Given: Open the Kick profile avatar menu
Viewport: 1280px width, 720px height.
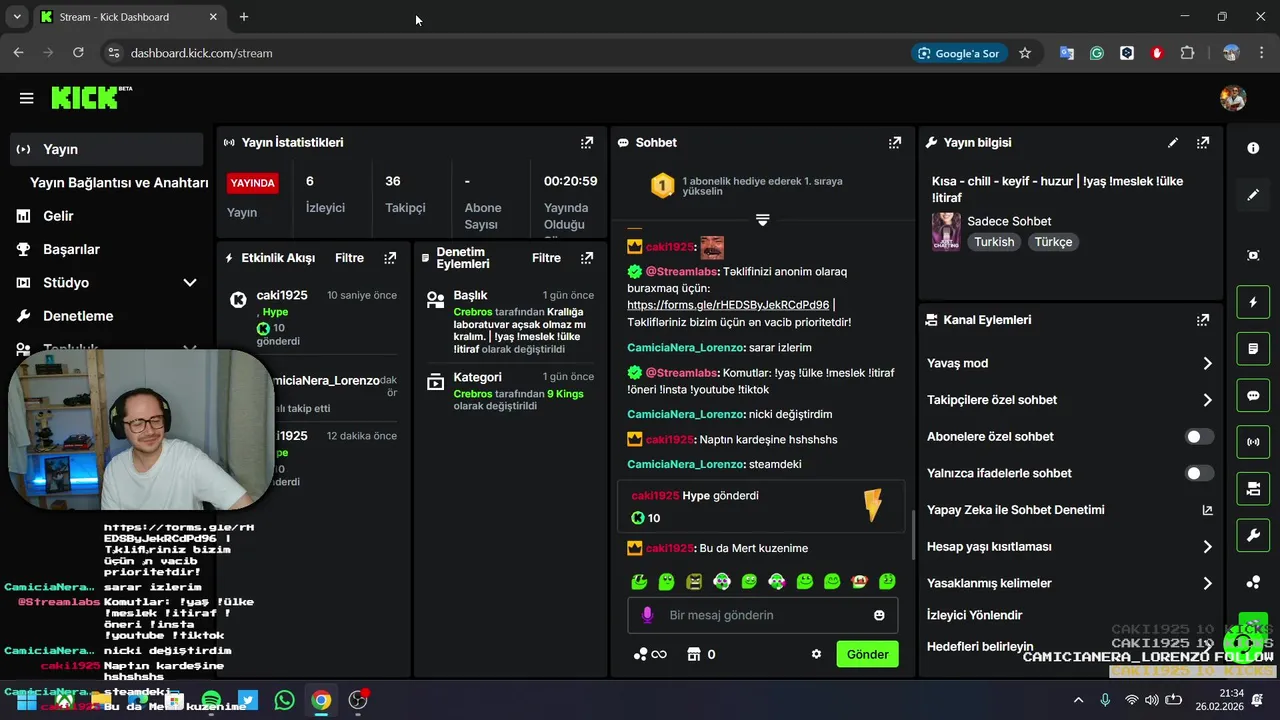Looking at the screenshot, I should (1233, 98).
